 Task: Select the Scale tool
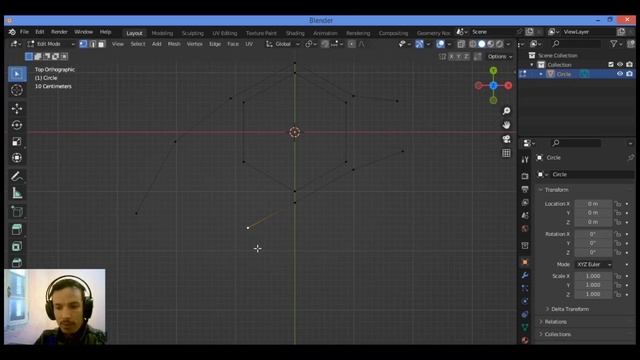pos(17,142)
